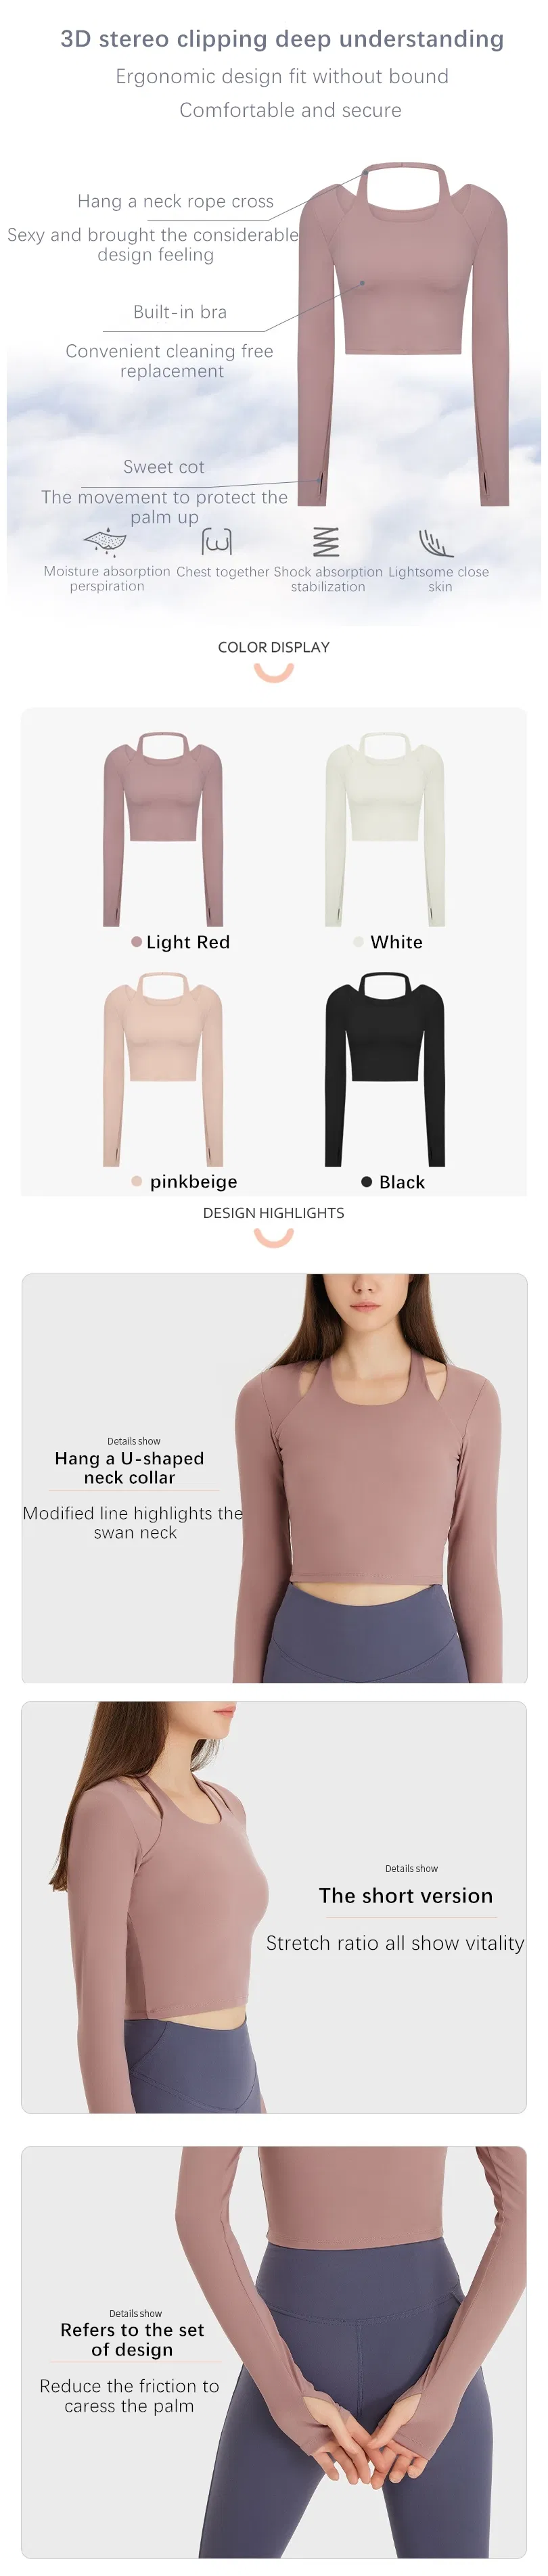Select the White color dot
Viewport: 548px width, 2576px height.
click(x=358, y=941)
